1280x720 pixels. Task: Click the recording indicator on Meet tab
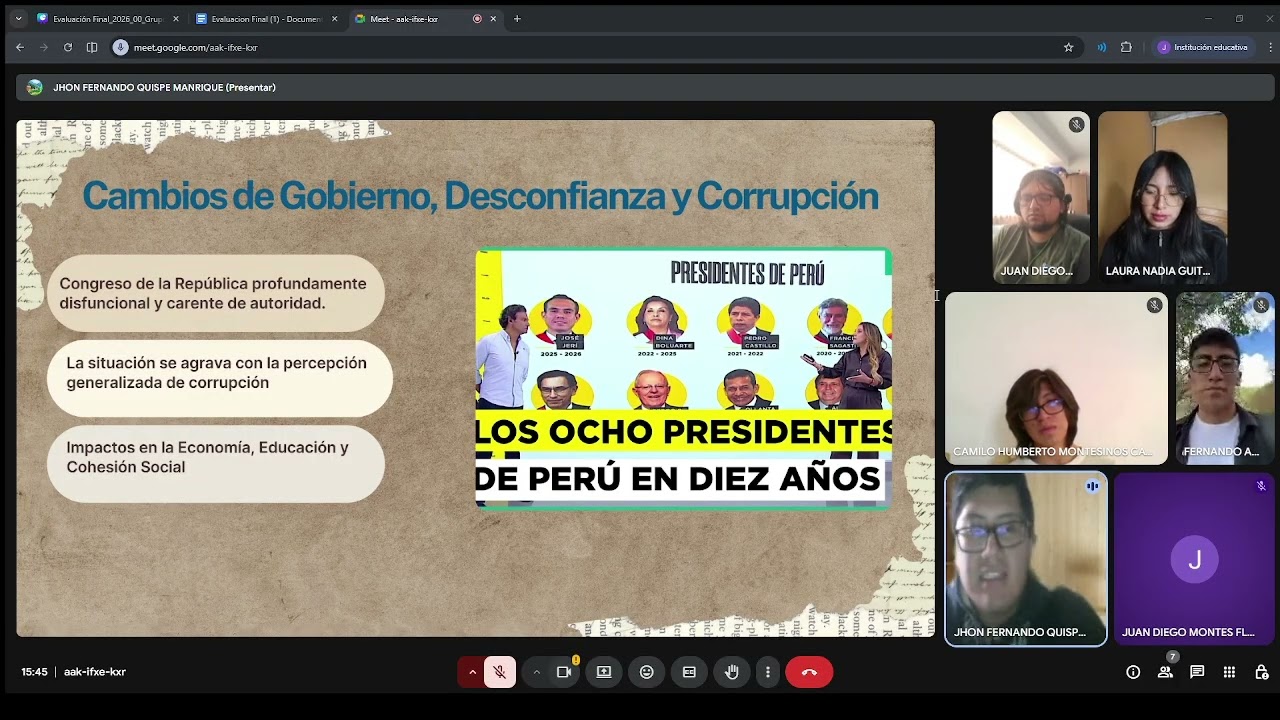[477, 18]
